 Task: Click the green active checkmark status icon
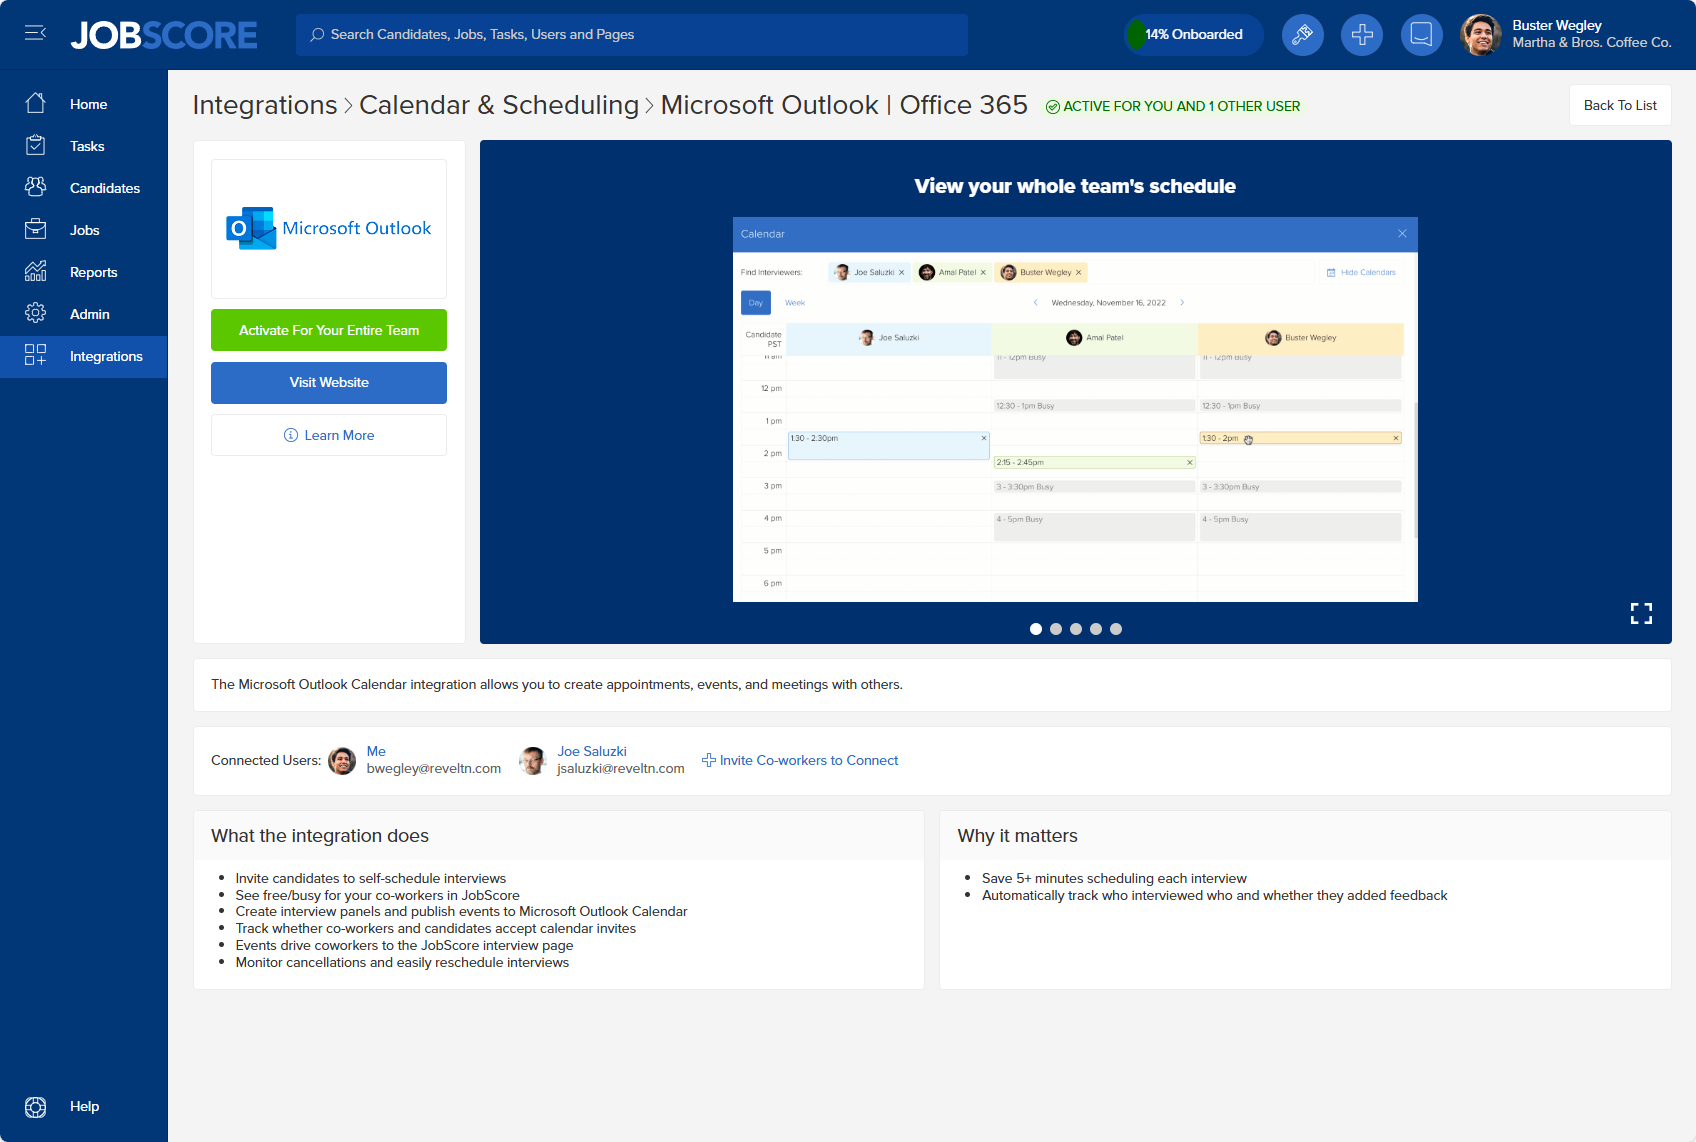click(1052, 107)
